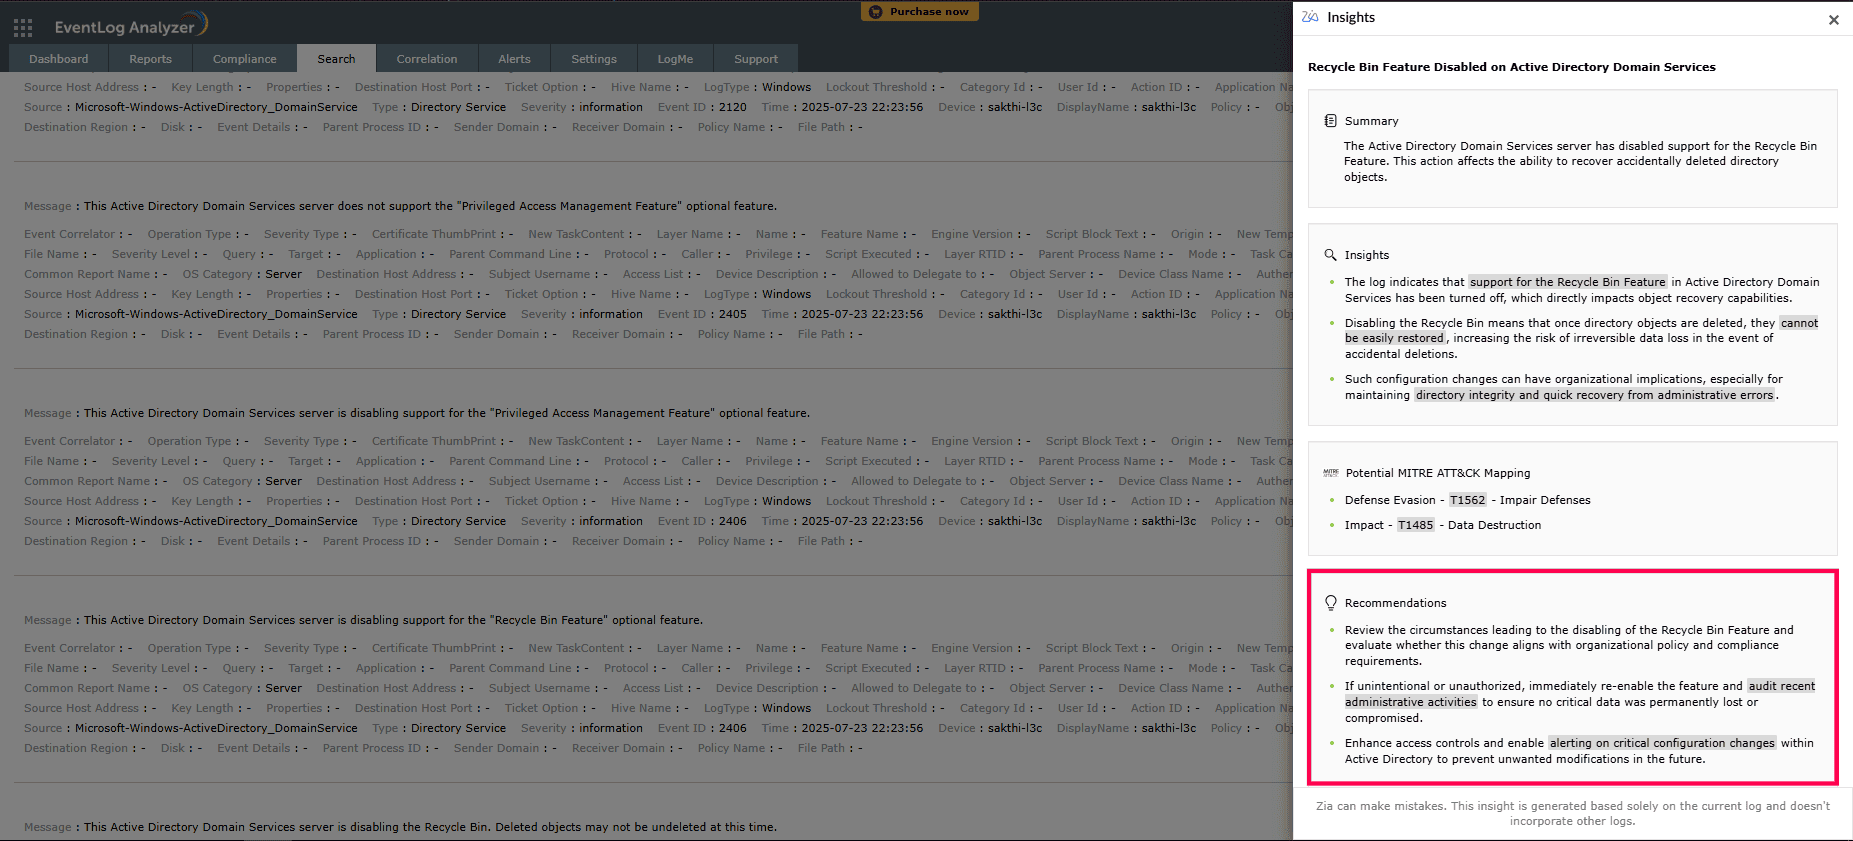Click the MITRE ATT&CK mapping icon
1853x841 pixels.
[1330, 473]
